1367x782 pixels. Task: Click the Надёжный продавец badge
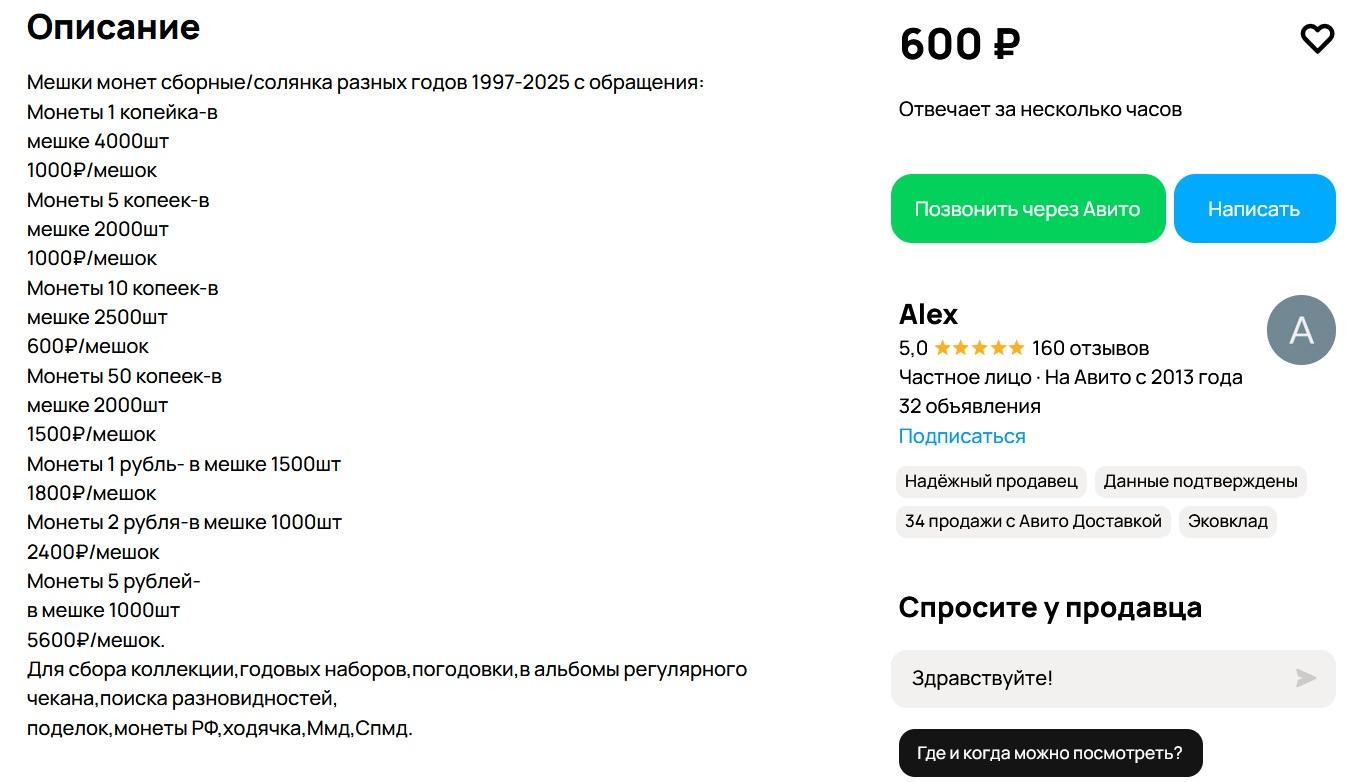tap(991, 481)
